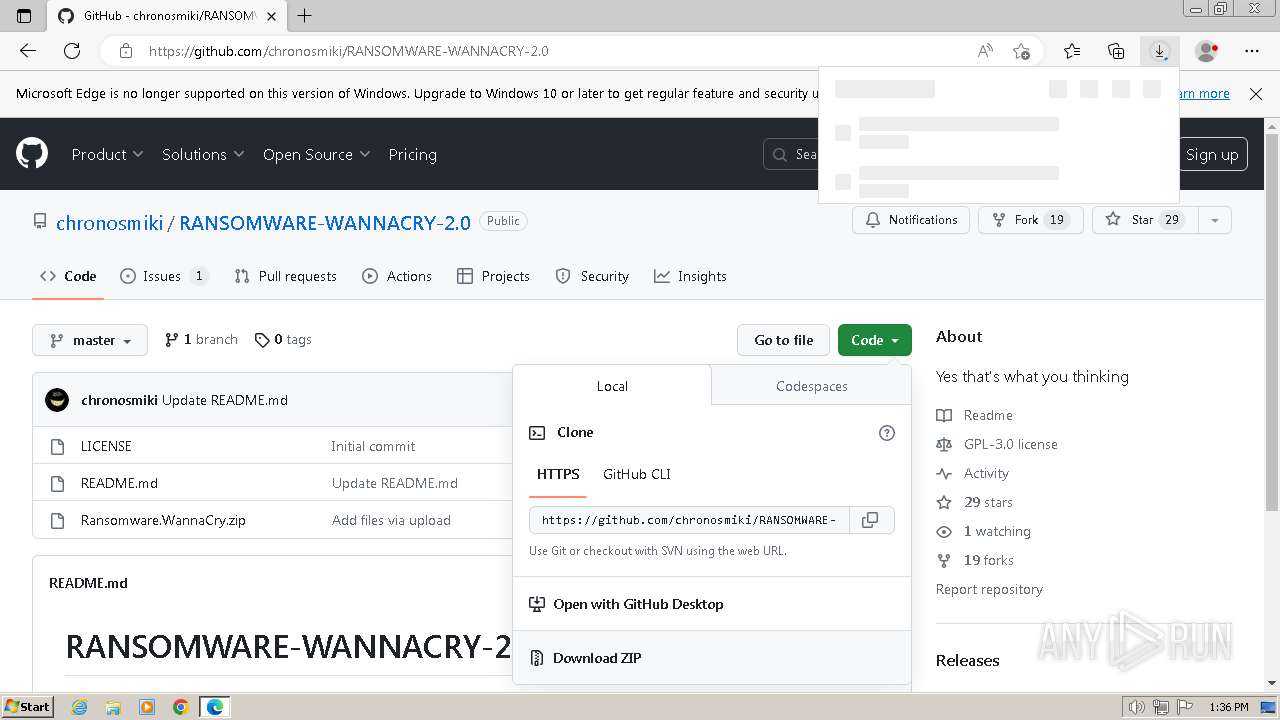The height and width of the screenshot is (720, 1280).
Task: Click the Edge taskbar icon
Action: pyautogui.click(x=215, y=707)
